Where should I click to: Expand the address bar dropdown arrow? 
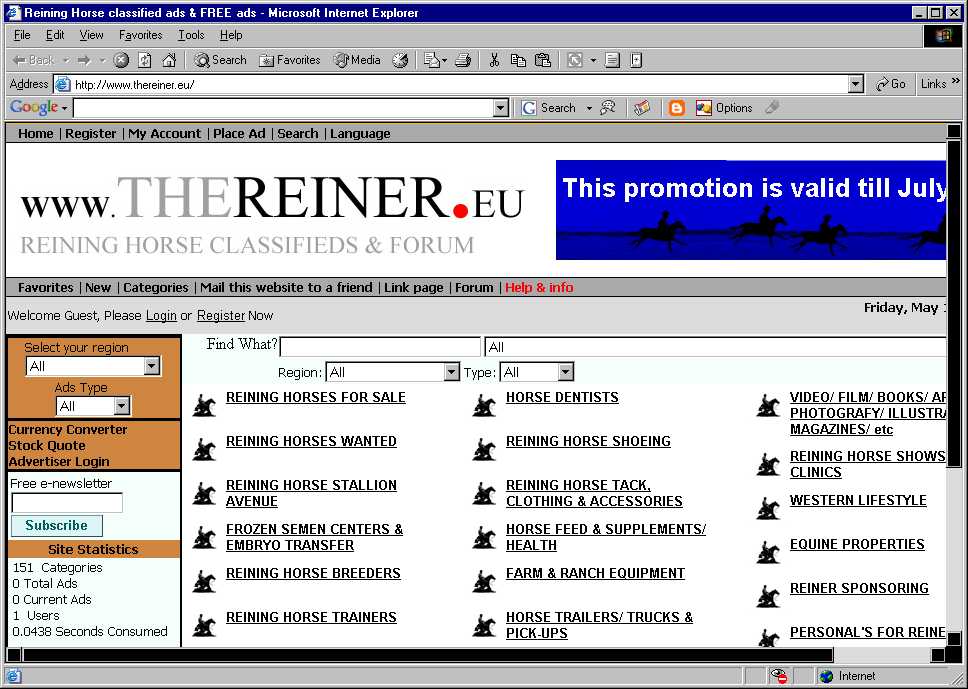(x=855, y=85)
